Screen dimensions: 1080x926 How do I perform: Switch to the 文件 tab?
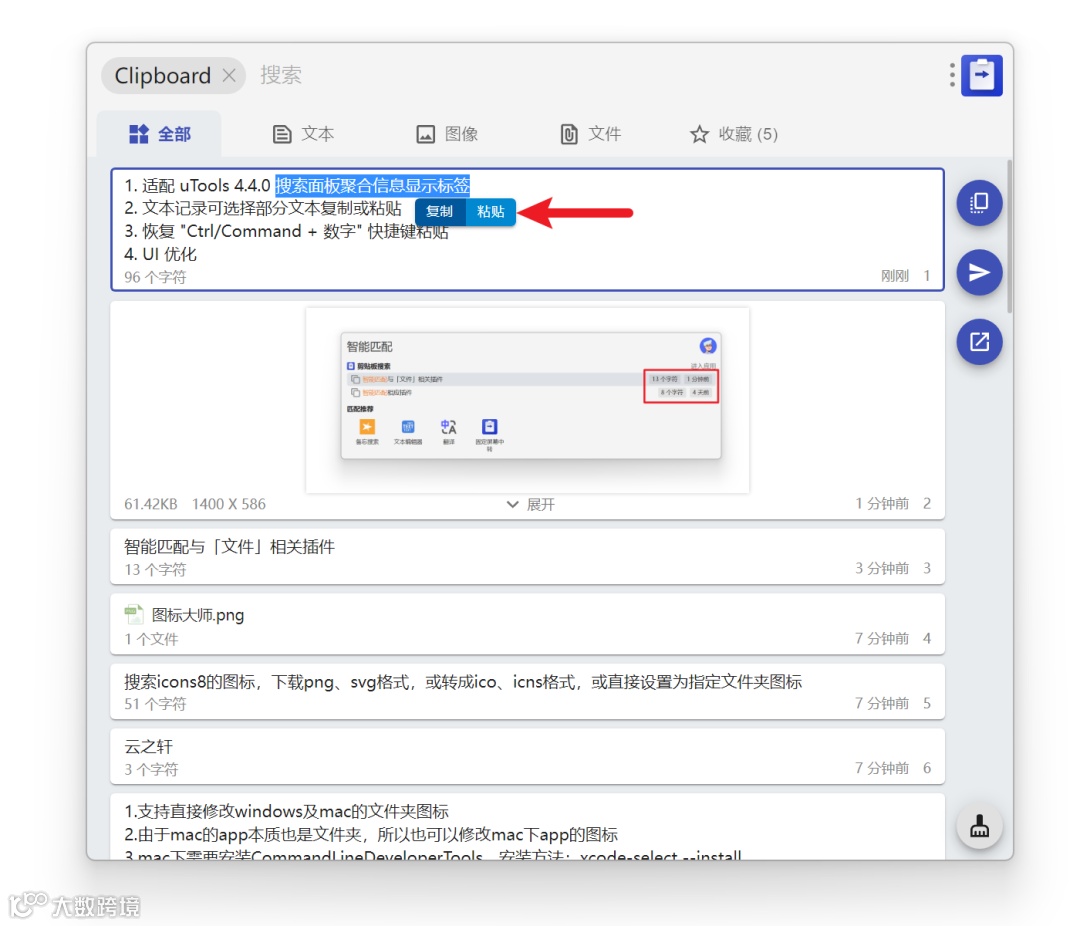590,134
